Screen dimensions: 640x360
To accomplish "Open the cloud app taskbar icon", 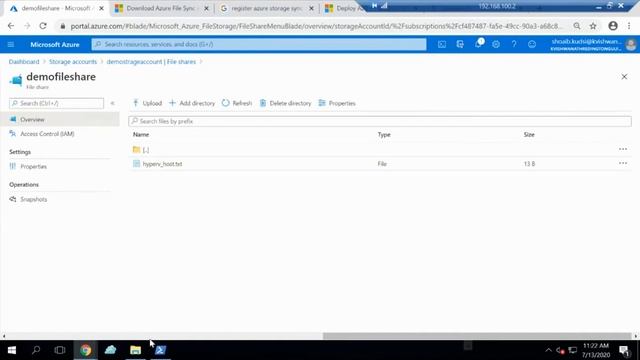I will [111, 350].
